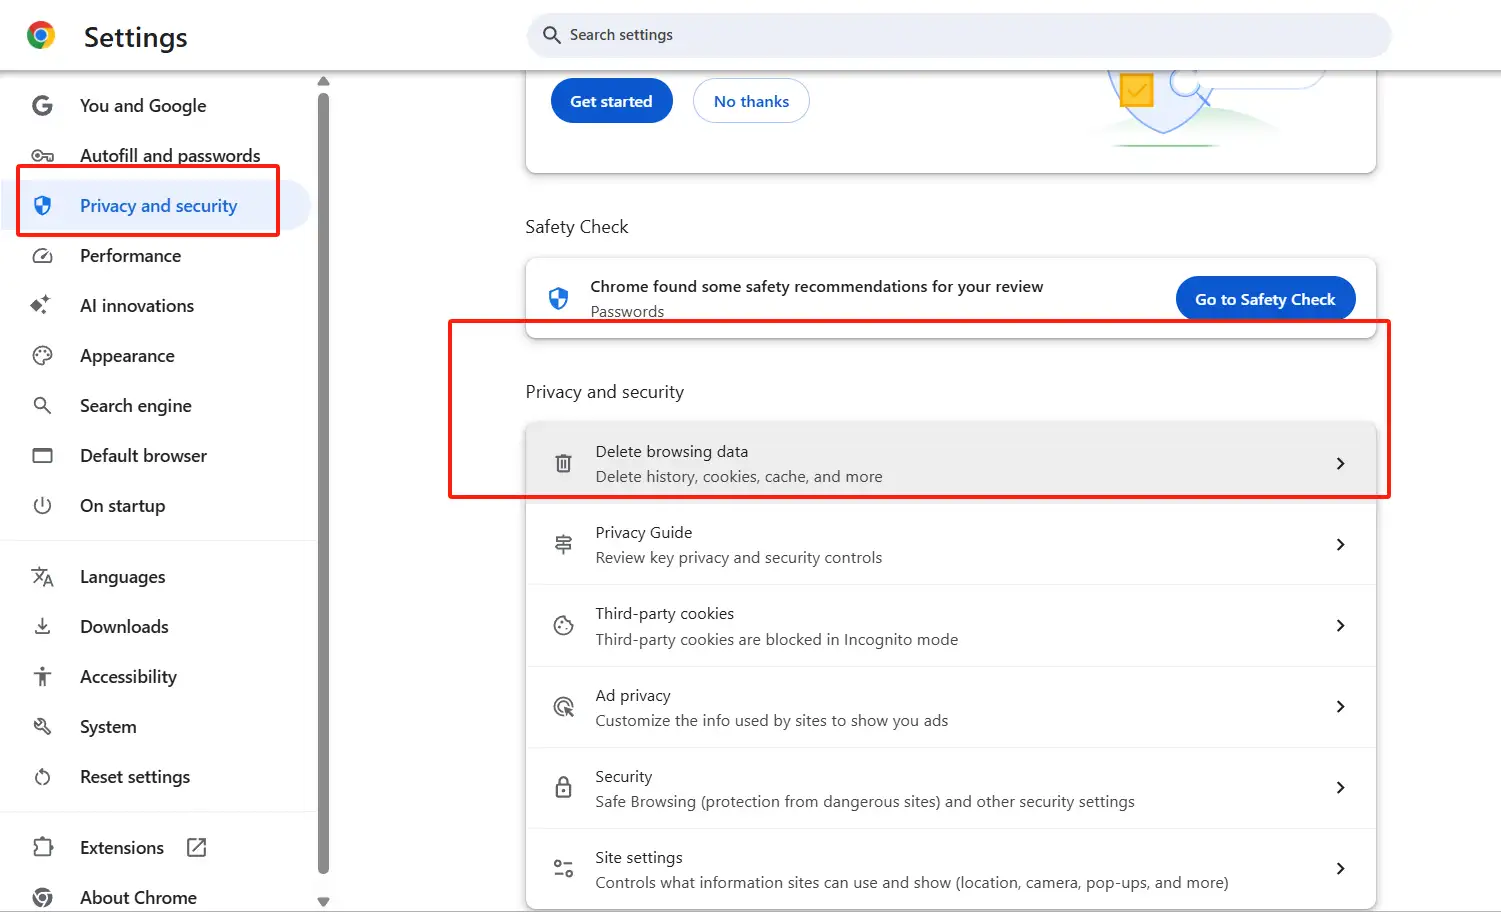
Task: Open Privacy Guide via its right chevron
Action: point(1341,544)
